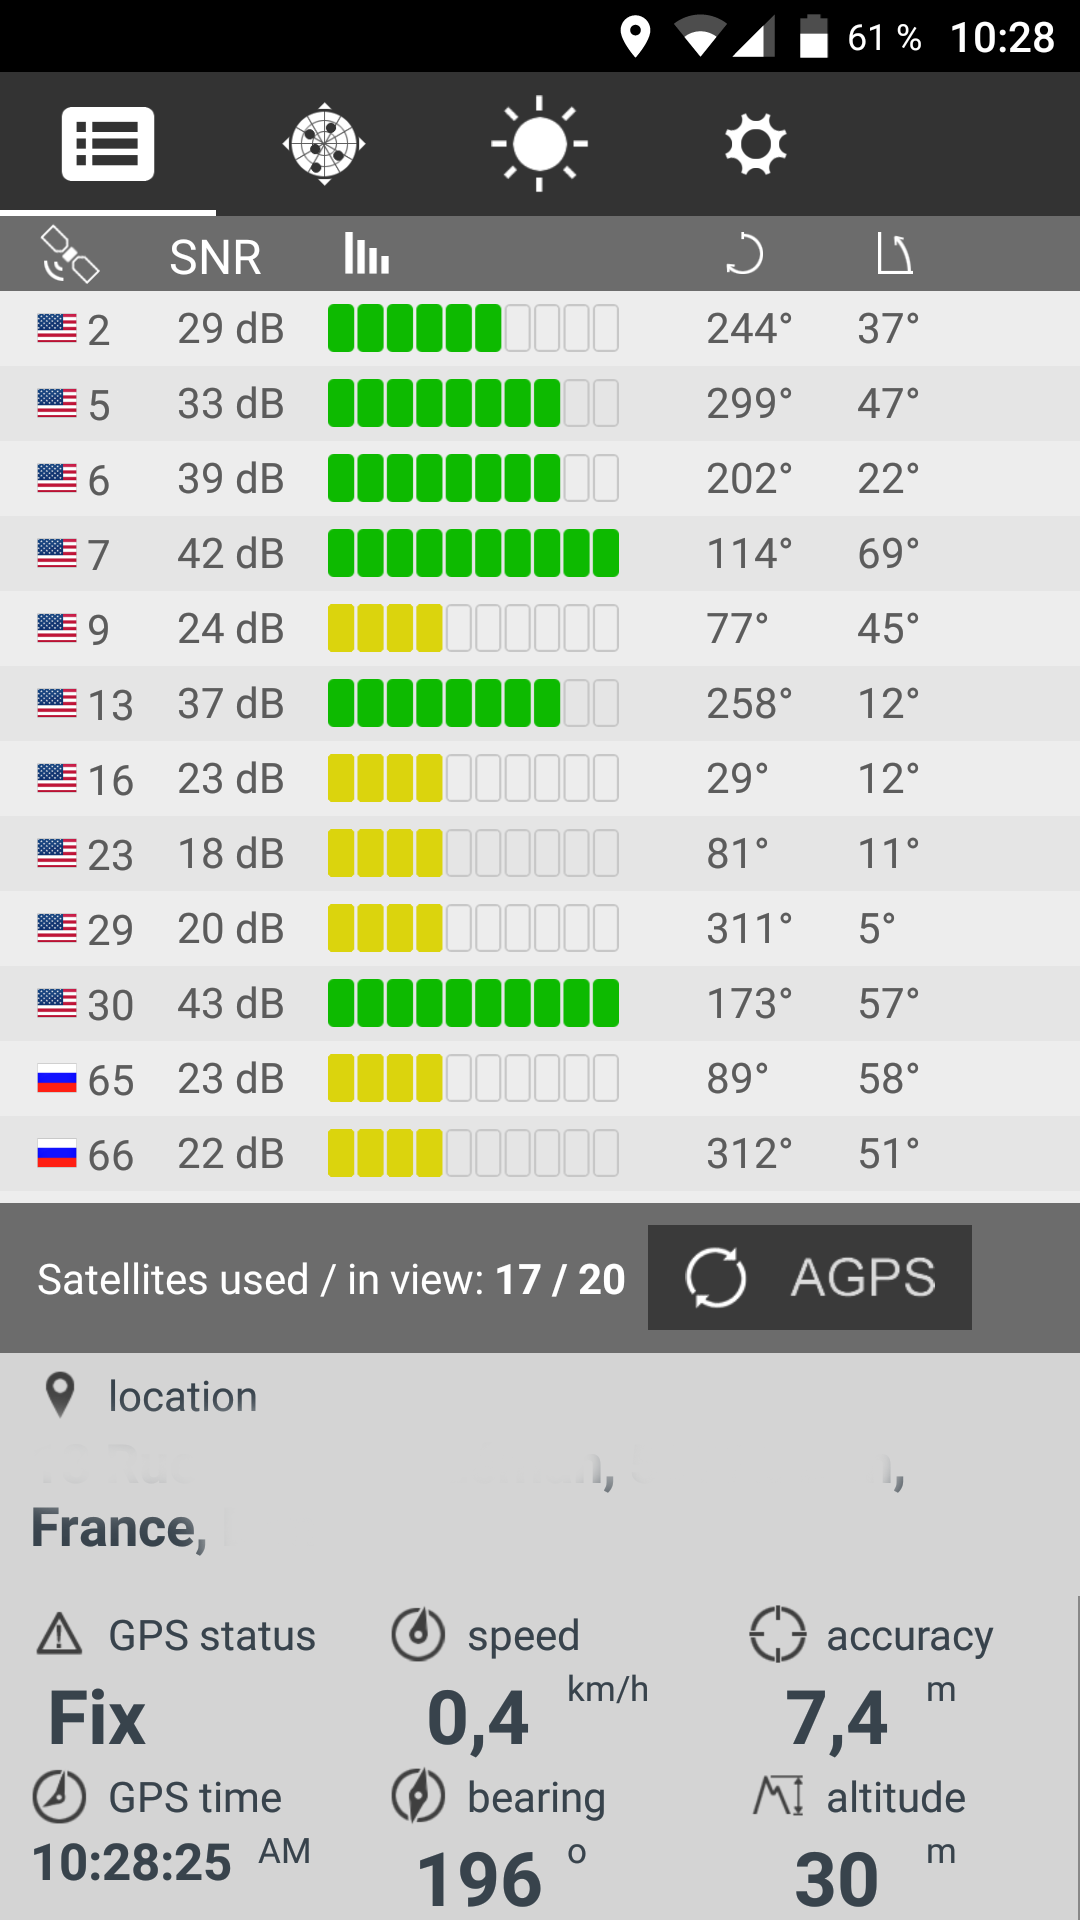Screen dimensions: 1080x1920
Task: Switch to the sky radar view tab
Action: coord(324,144)
